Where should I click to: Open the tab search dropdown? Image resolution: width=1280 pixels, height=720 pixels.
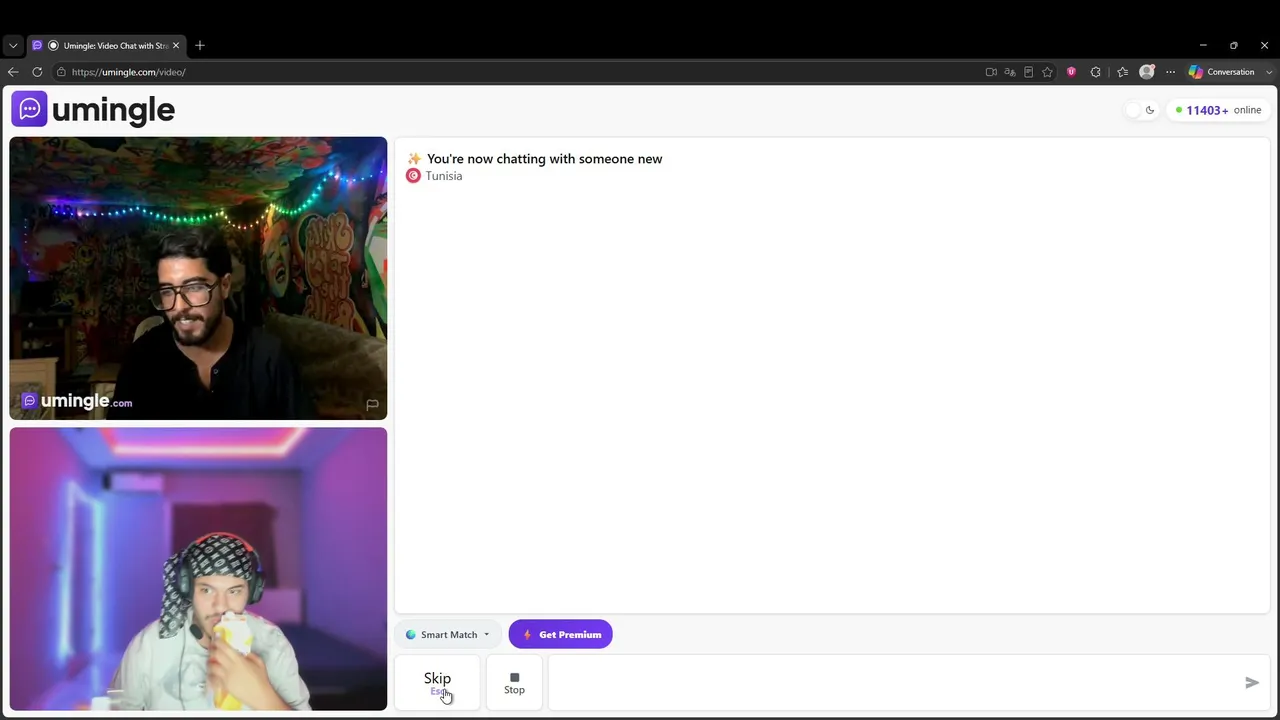click(x=13, y=46)
